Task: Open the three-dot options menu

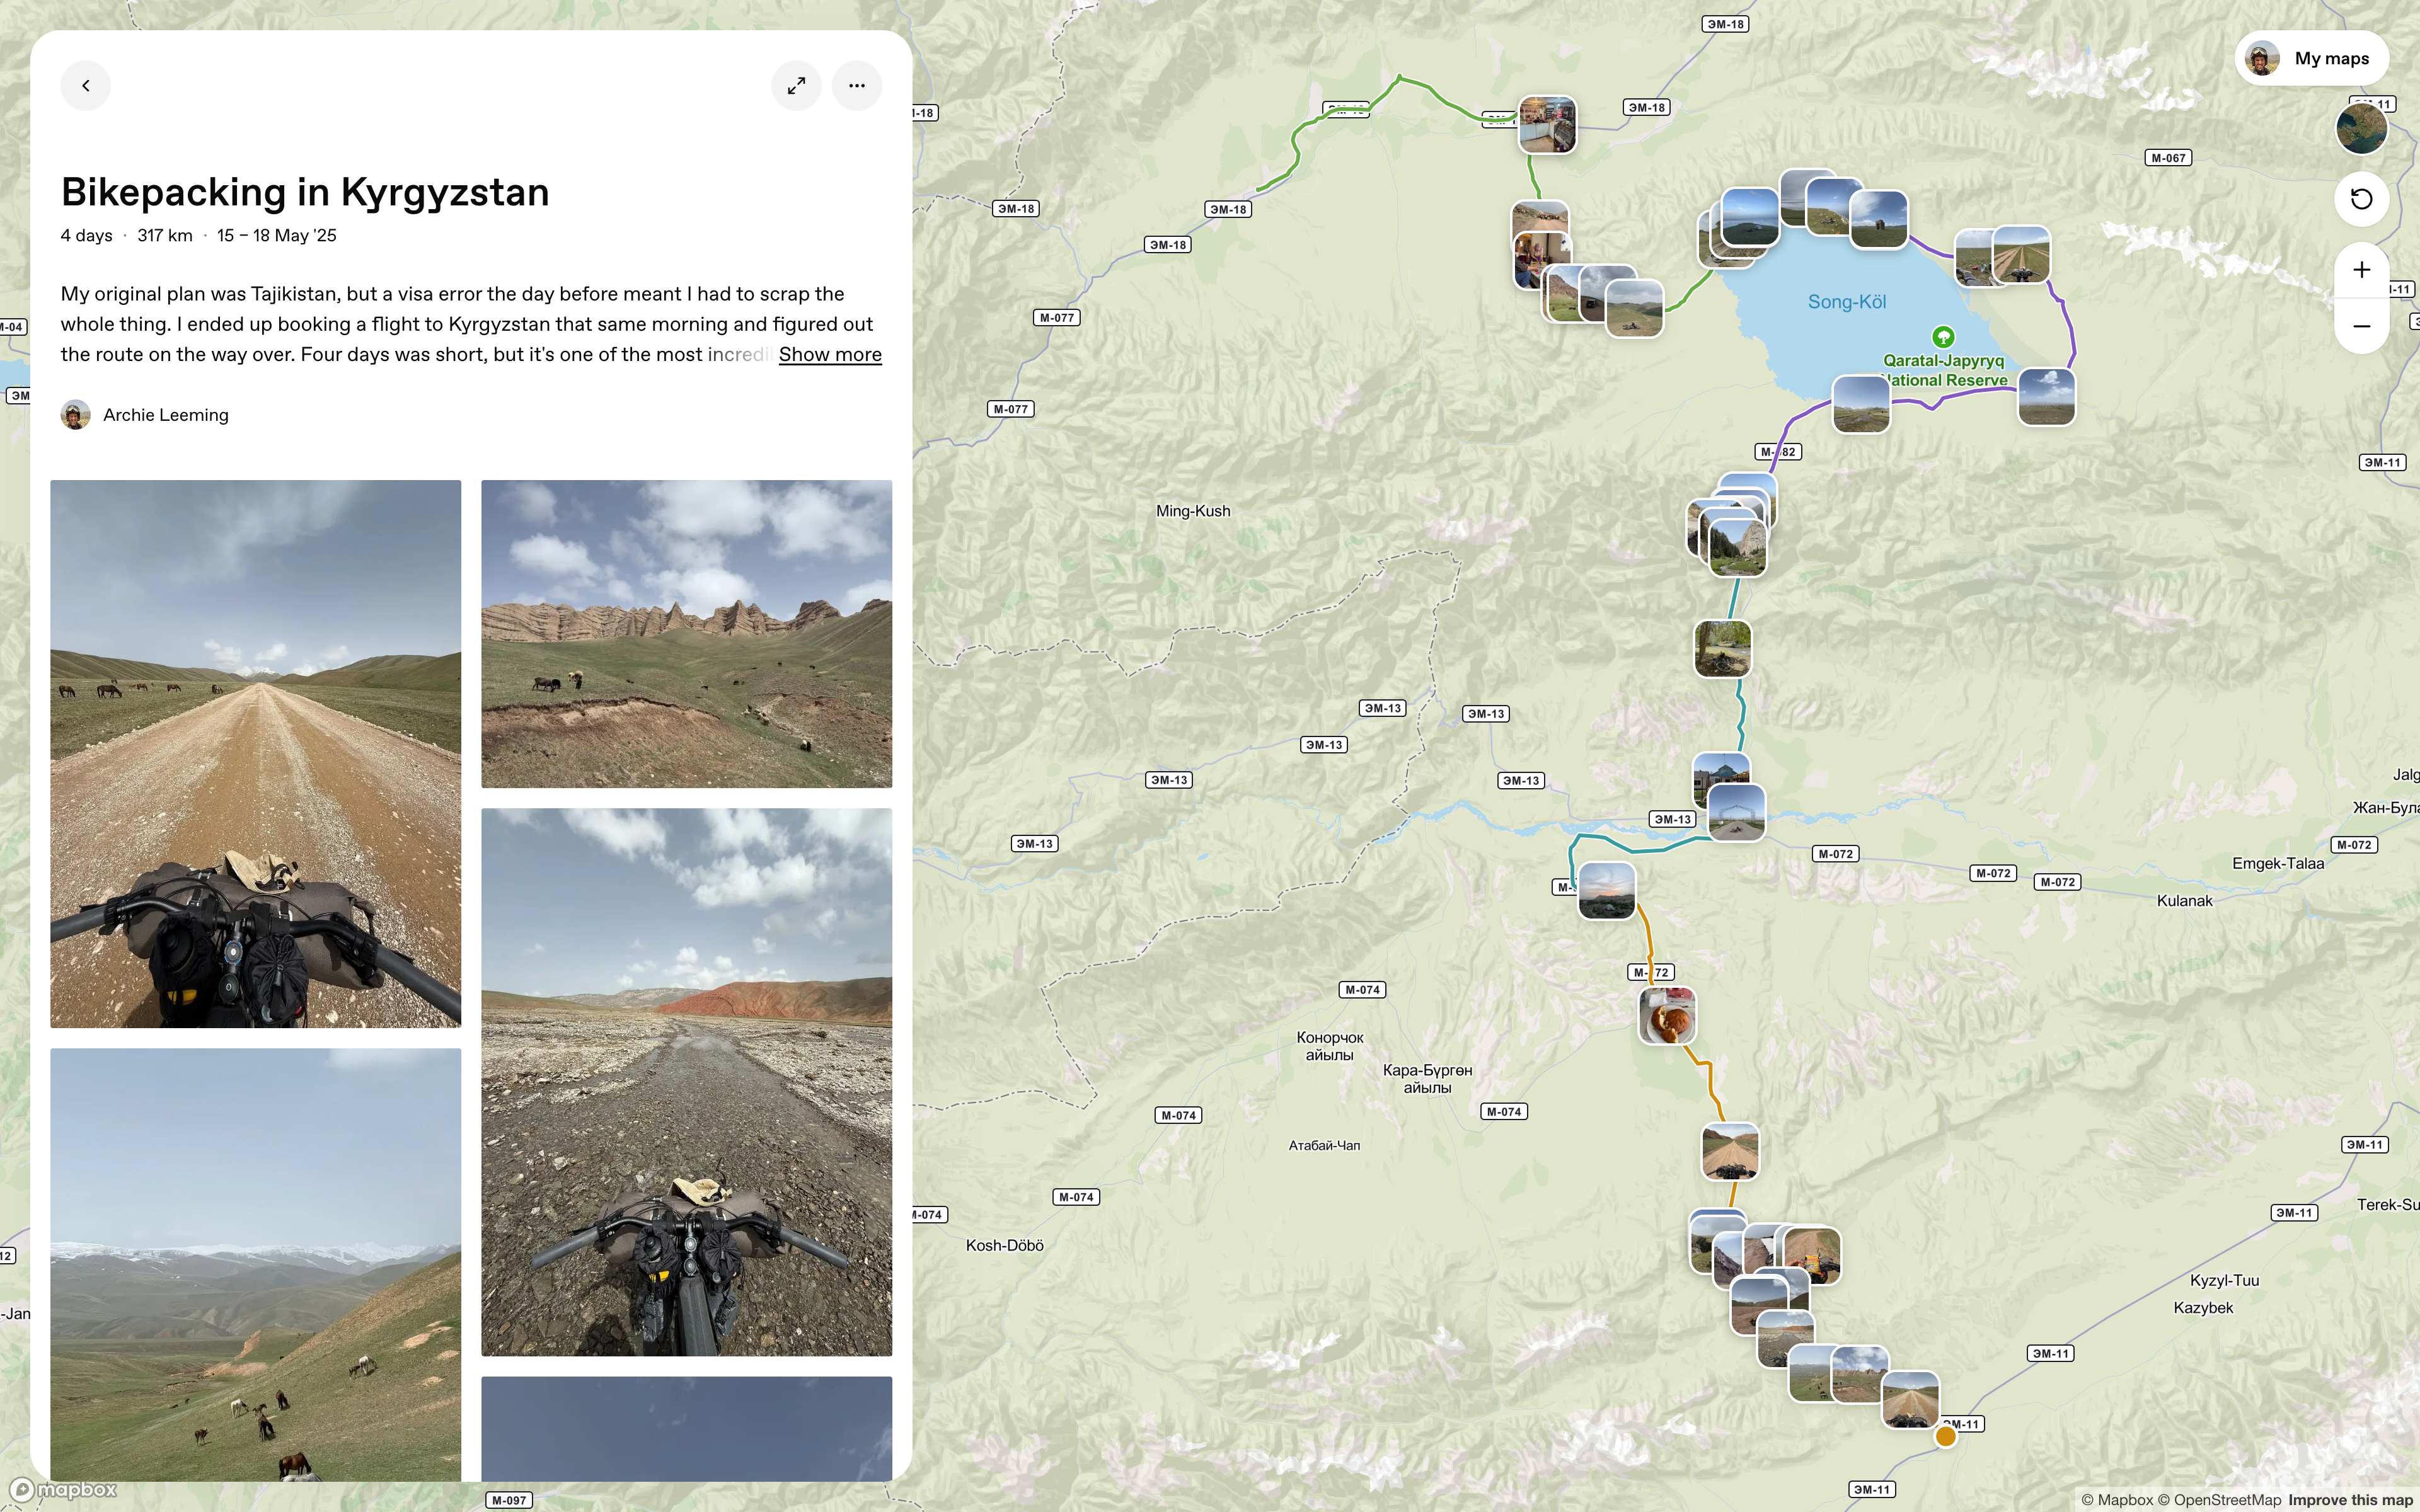Action: 856,86
